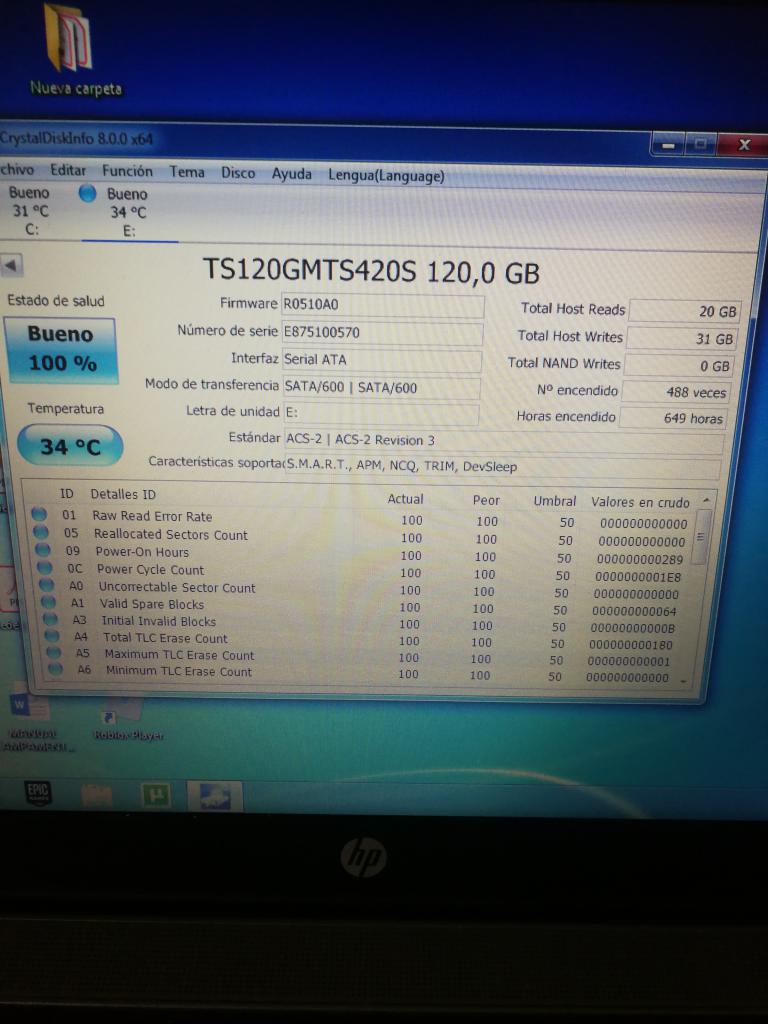Screen dimensions: 768x1024
Task: Go to previous disk with left arrow
Action: pos(11,265)
